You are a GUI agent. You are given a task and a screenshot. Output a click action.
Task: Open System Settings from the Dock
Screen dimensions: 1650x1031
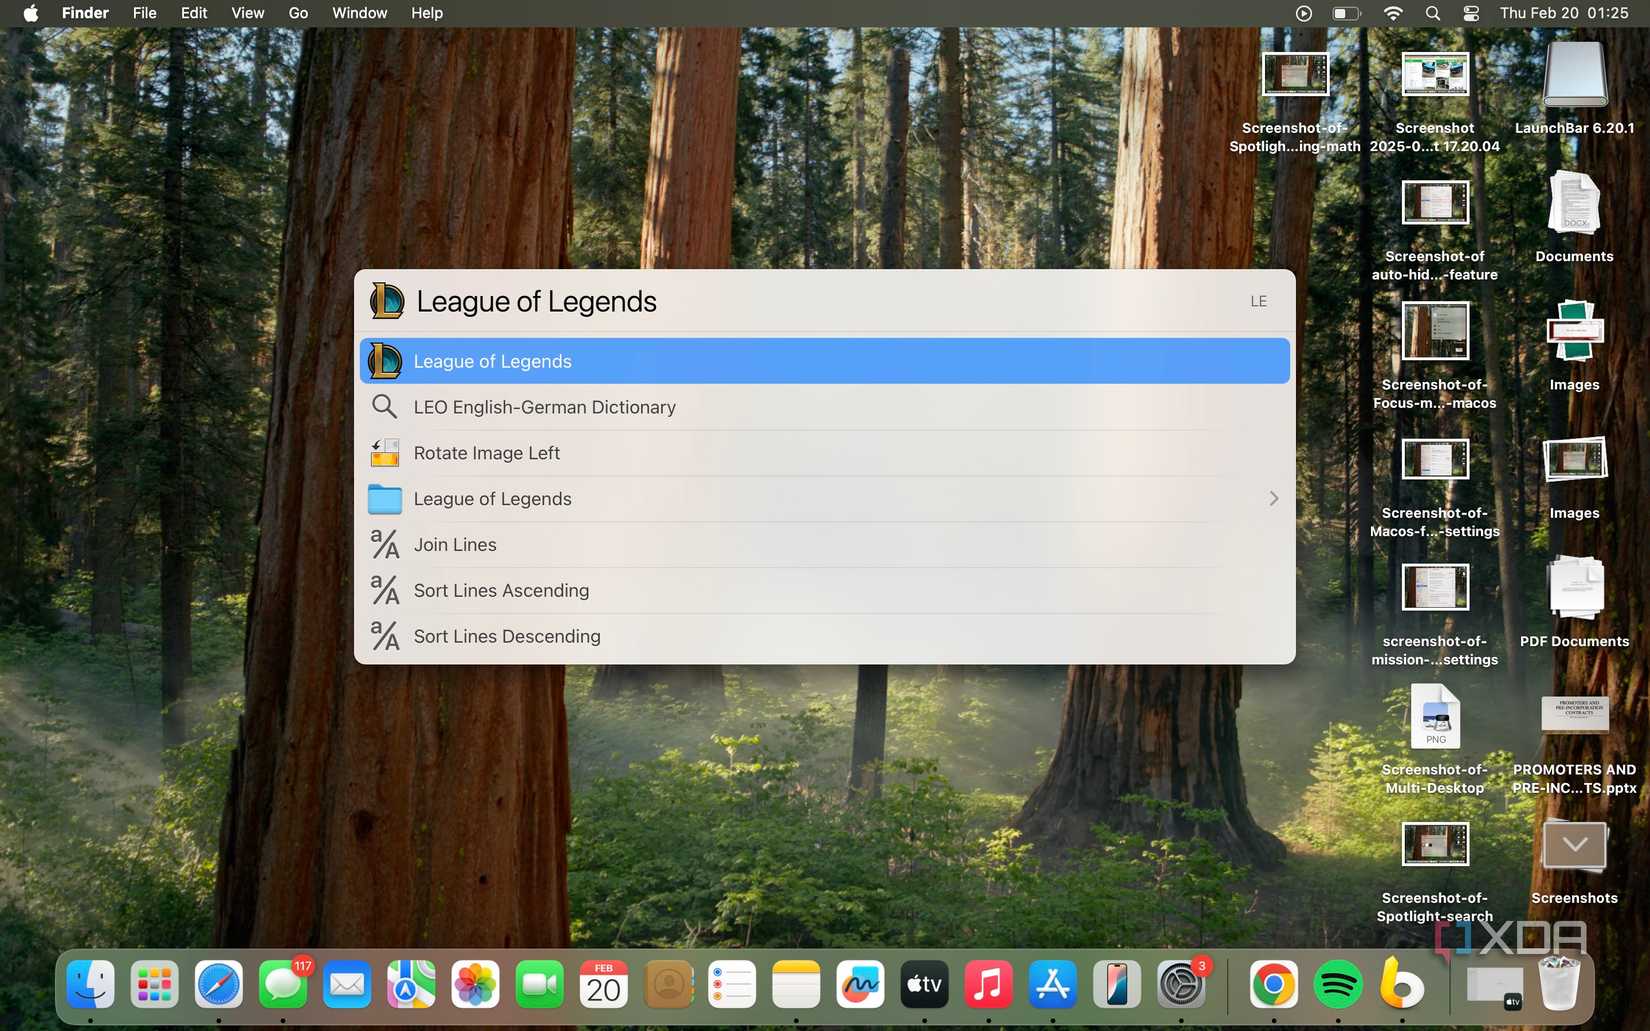point(1181,985)
